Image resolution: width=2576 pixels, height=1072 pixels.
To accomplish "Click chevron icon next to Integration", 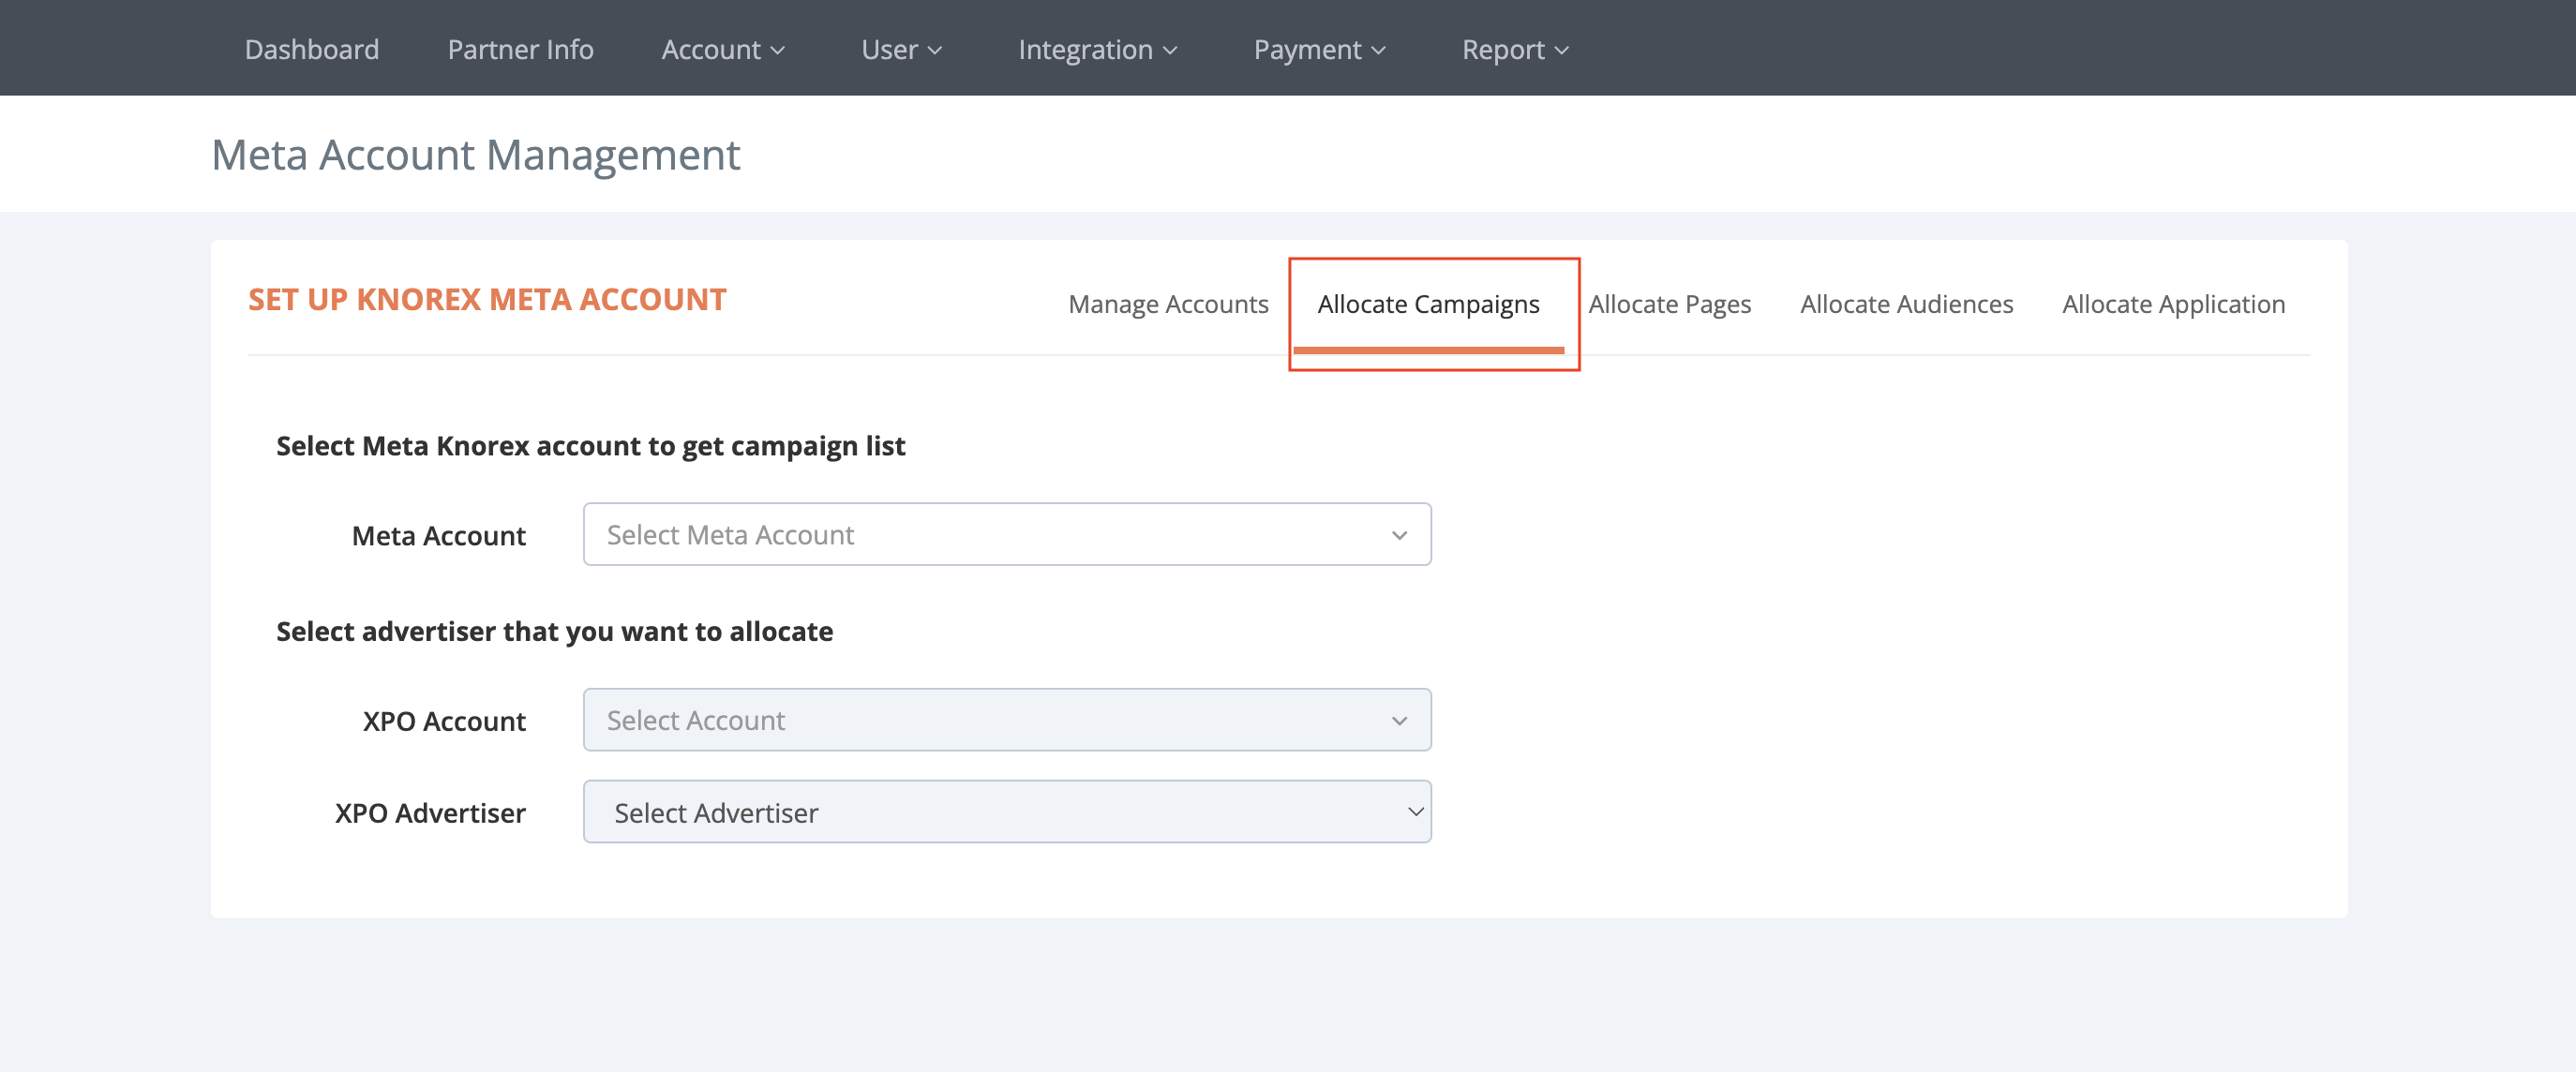I will pos(1170,51).
